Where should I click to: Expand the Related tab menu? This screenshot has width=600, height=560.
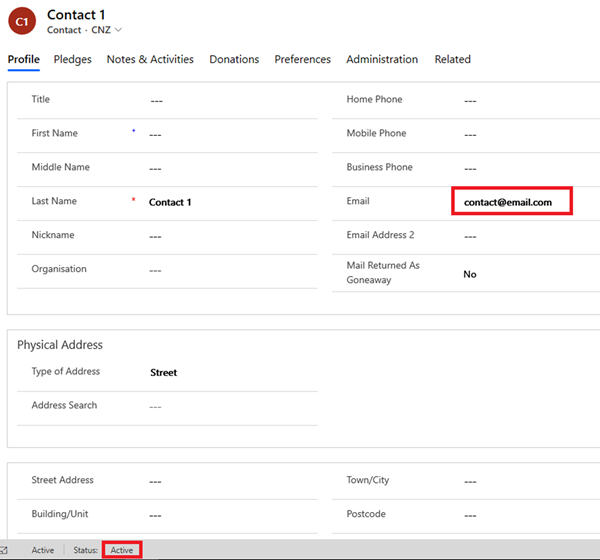(452, 59)
